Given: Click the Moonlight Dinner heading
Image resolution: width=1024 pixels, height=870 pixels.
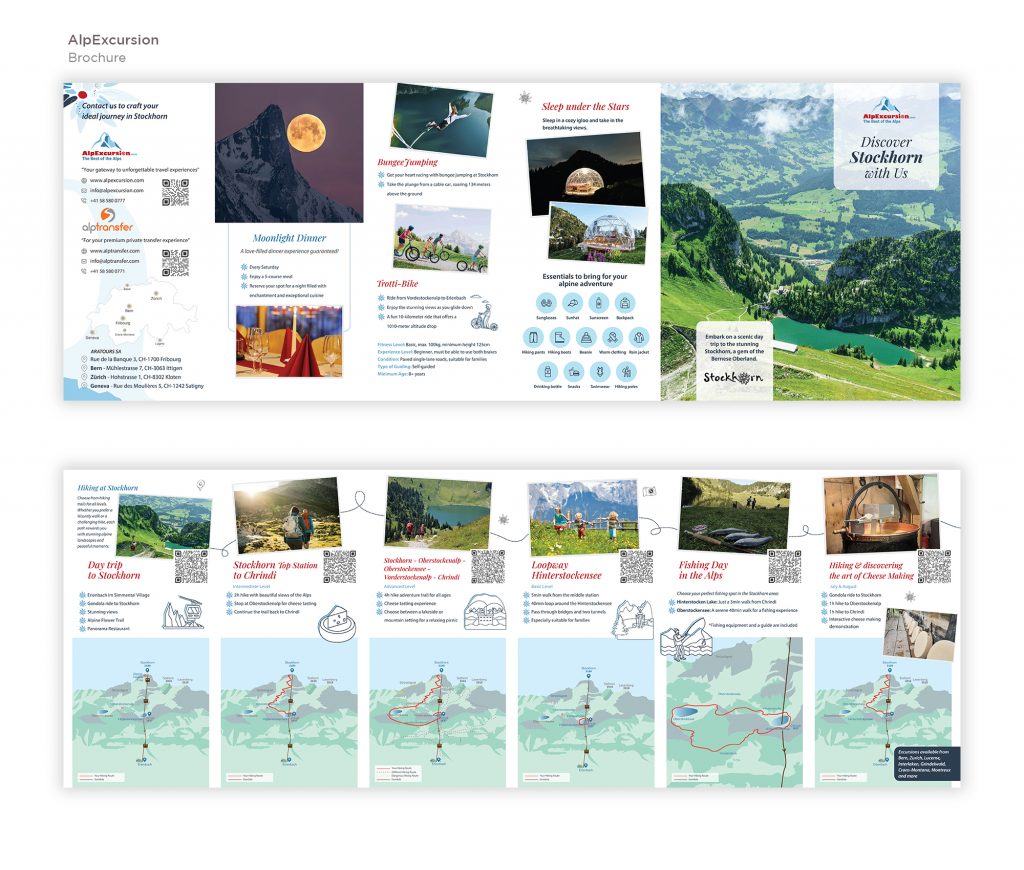Looking at the screenshot, I should 289,238.
